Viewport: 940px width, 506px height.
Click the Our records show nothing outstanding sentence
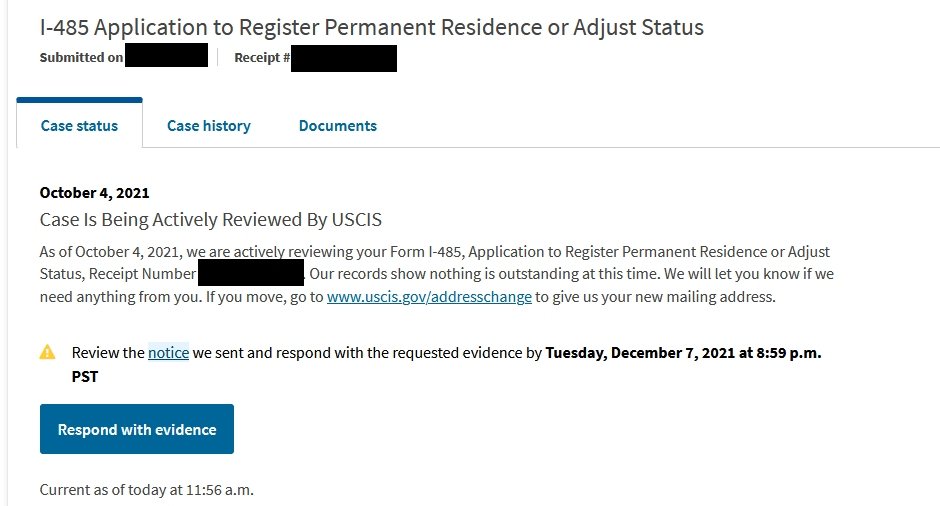[x=485, y=274]
